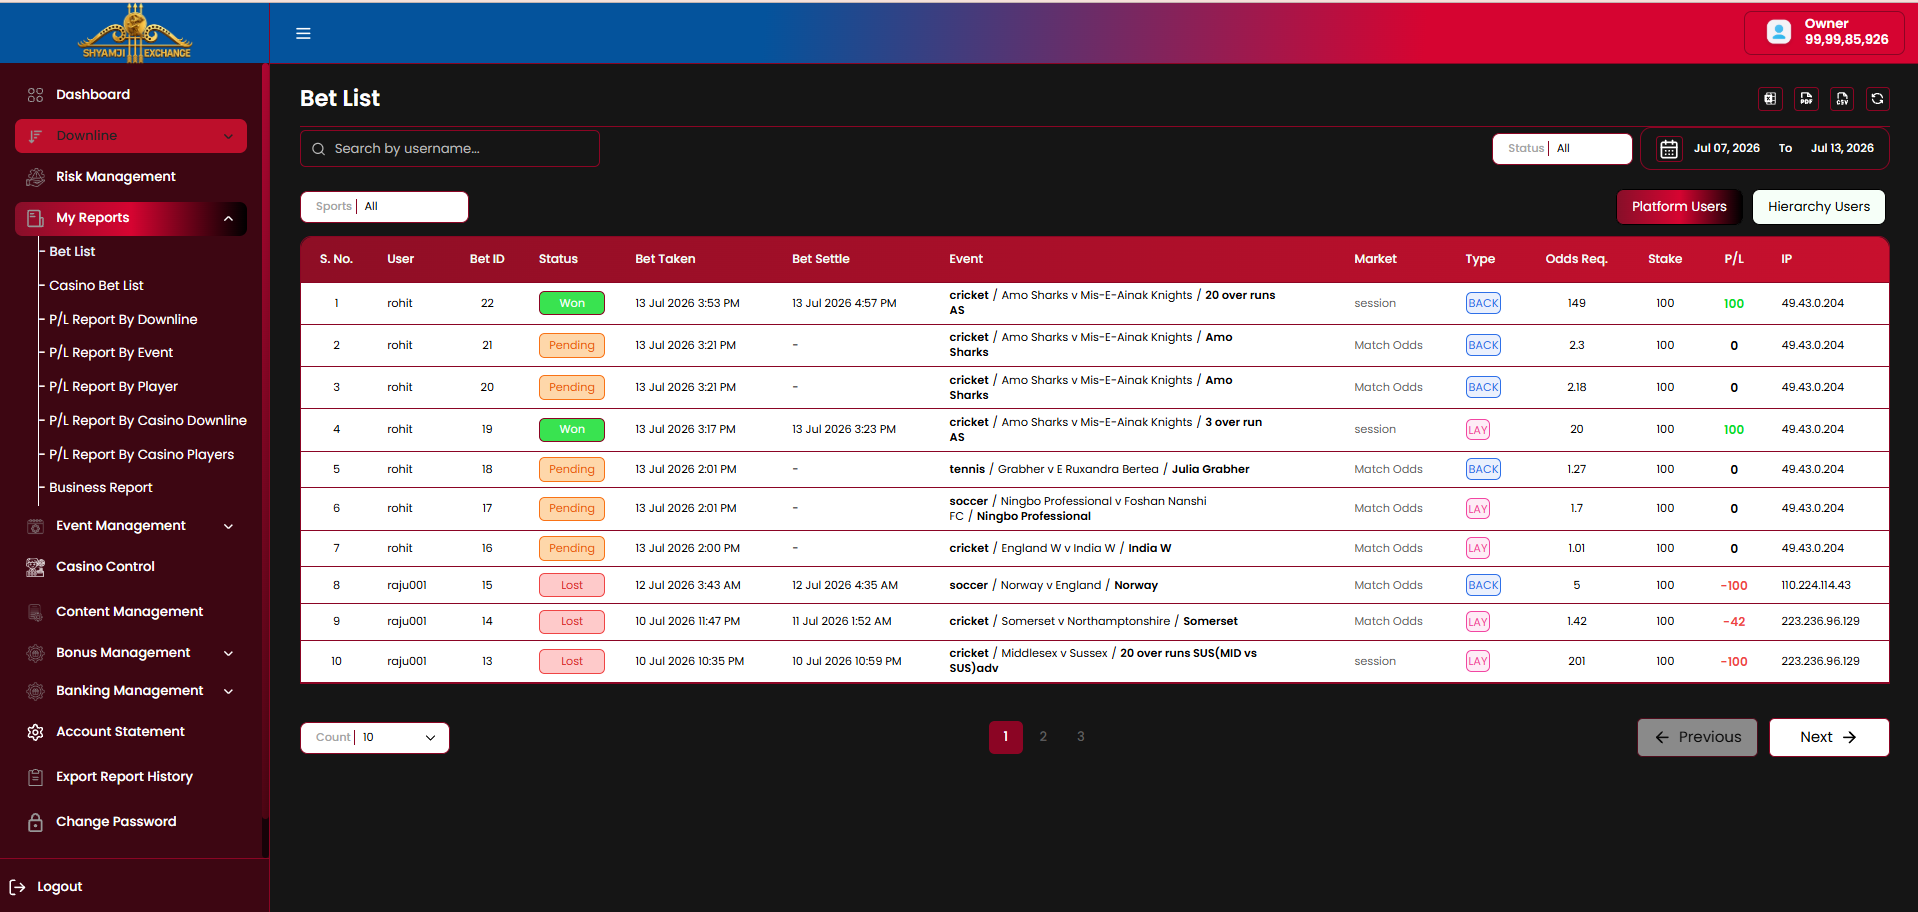The image size is (1918, 912).
Task: Export bet list as CSV
Action: tap(1842, 98)
